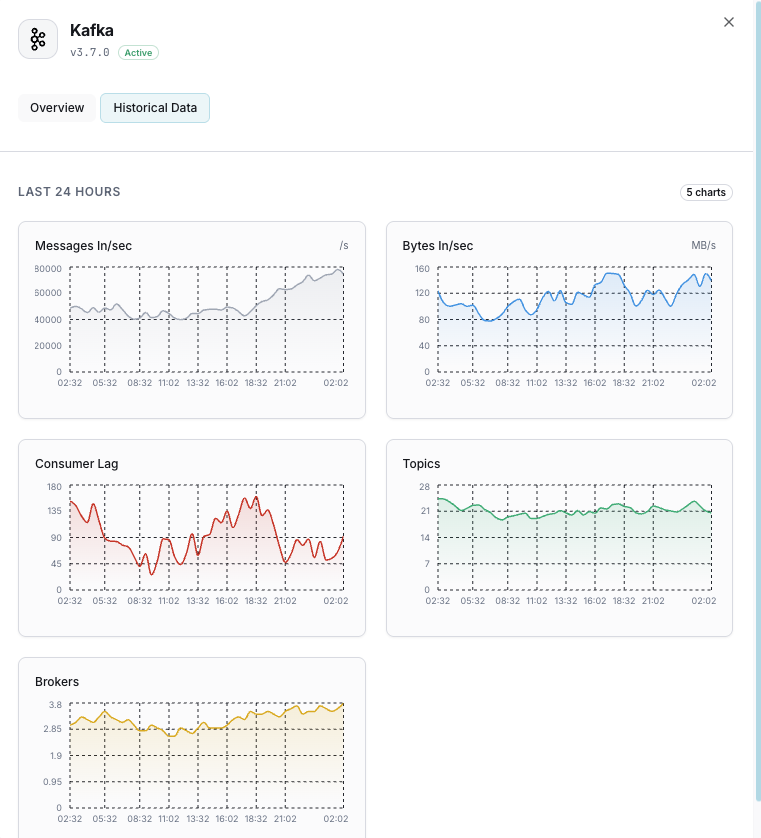Switch to the Overview tab

57,107
